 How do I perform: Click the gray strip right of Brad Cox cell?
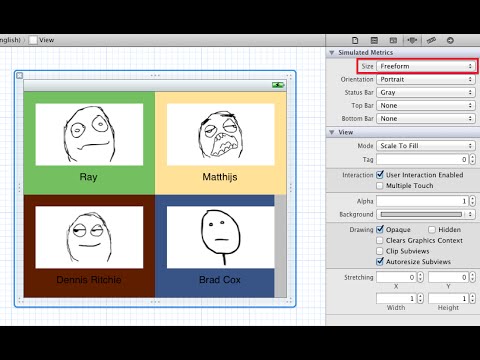tap(280, 246)
